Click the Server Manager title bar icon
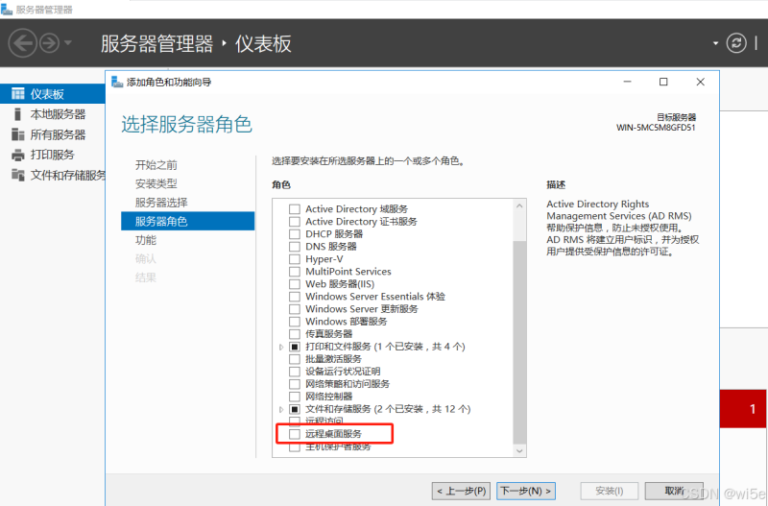The image size is (768, 506). coord(6,9)
